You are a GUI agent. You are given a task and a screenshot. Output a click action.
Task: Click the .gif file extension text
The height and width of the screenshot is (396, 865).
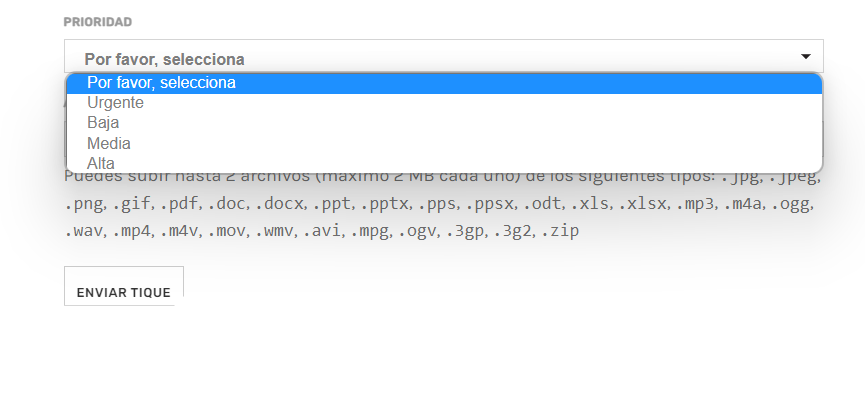[x=131, y=204]
